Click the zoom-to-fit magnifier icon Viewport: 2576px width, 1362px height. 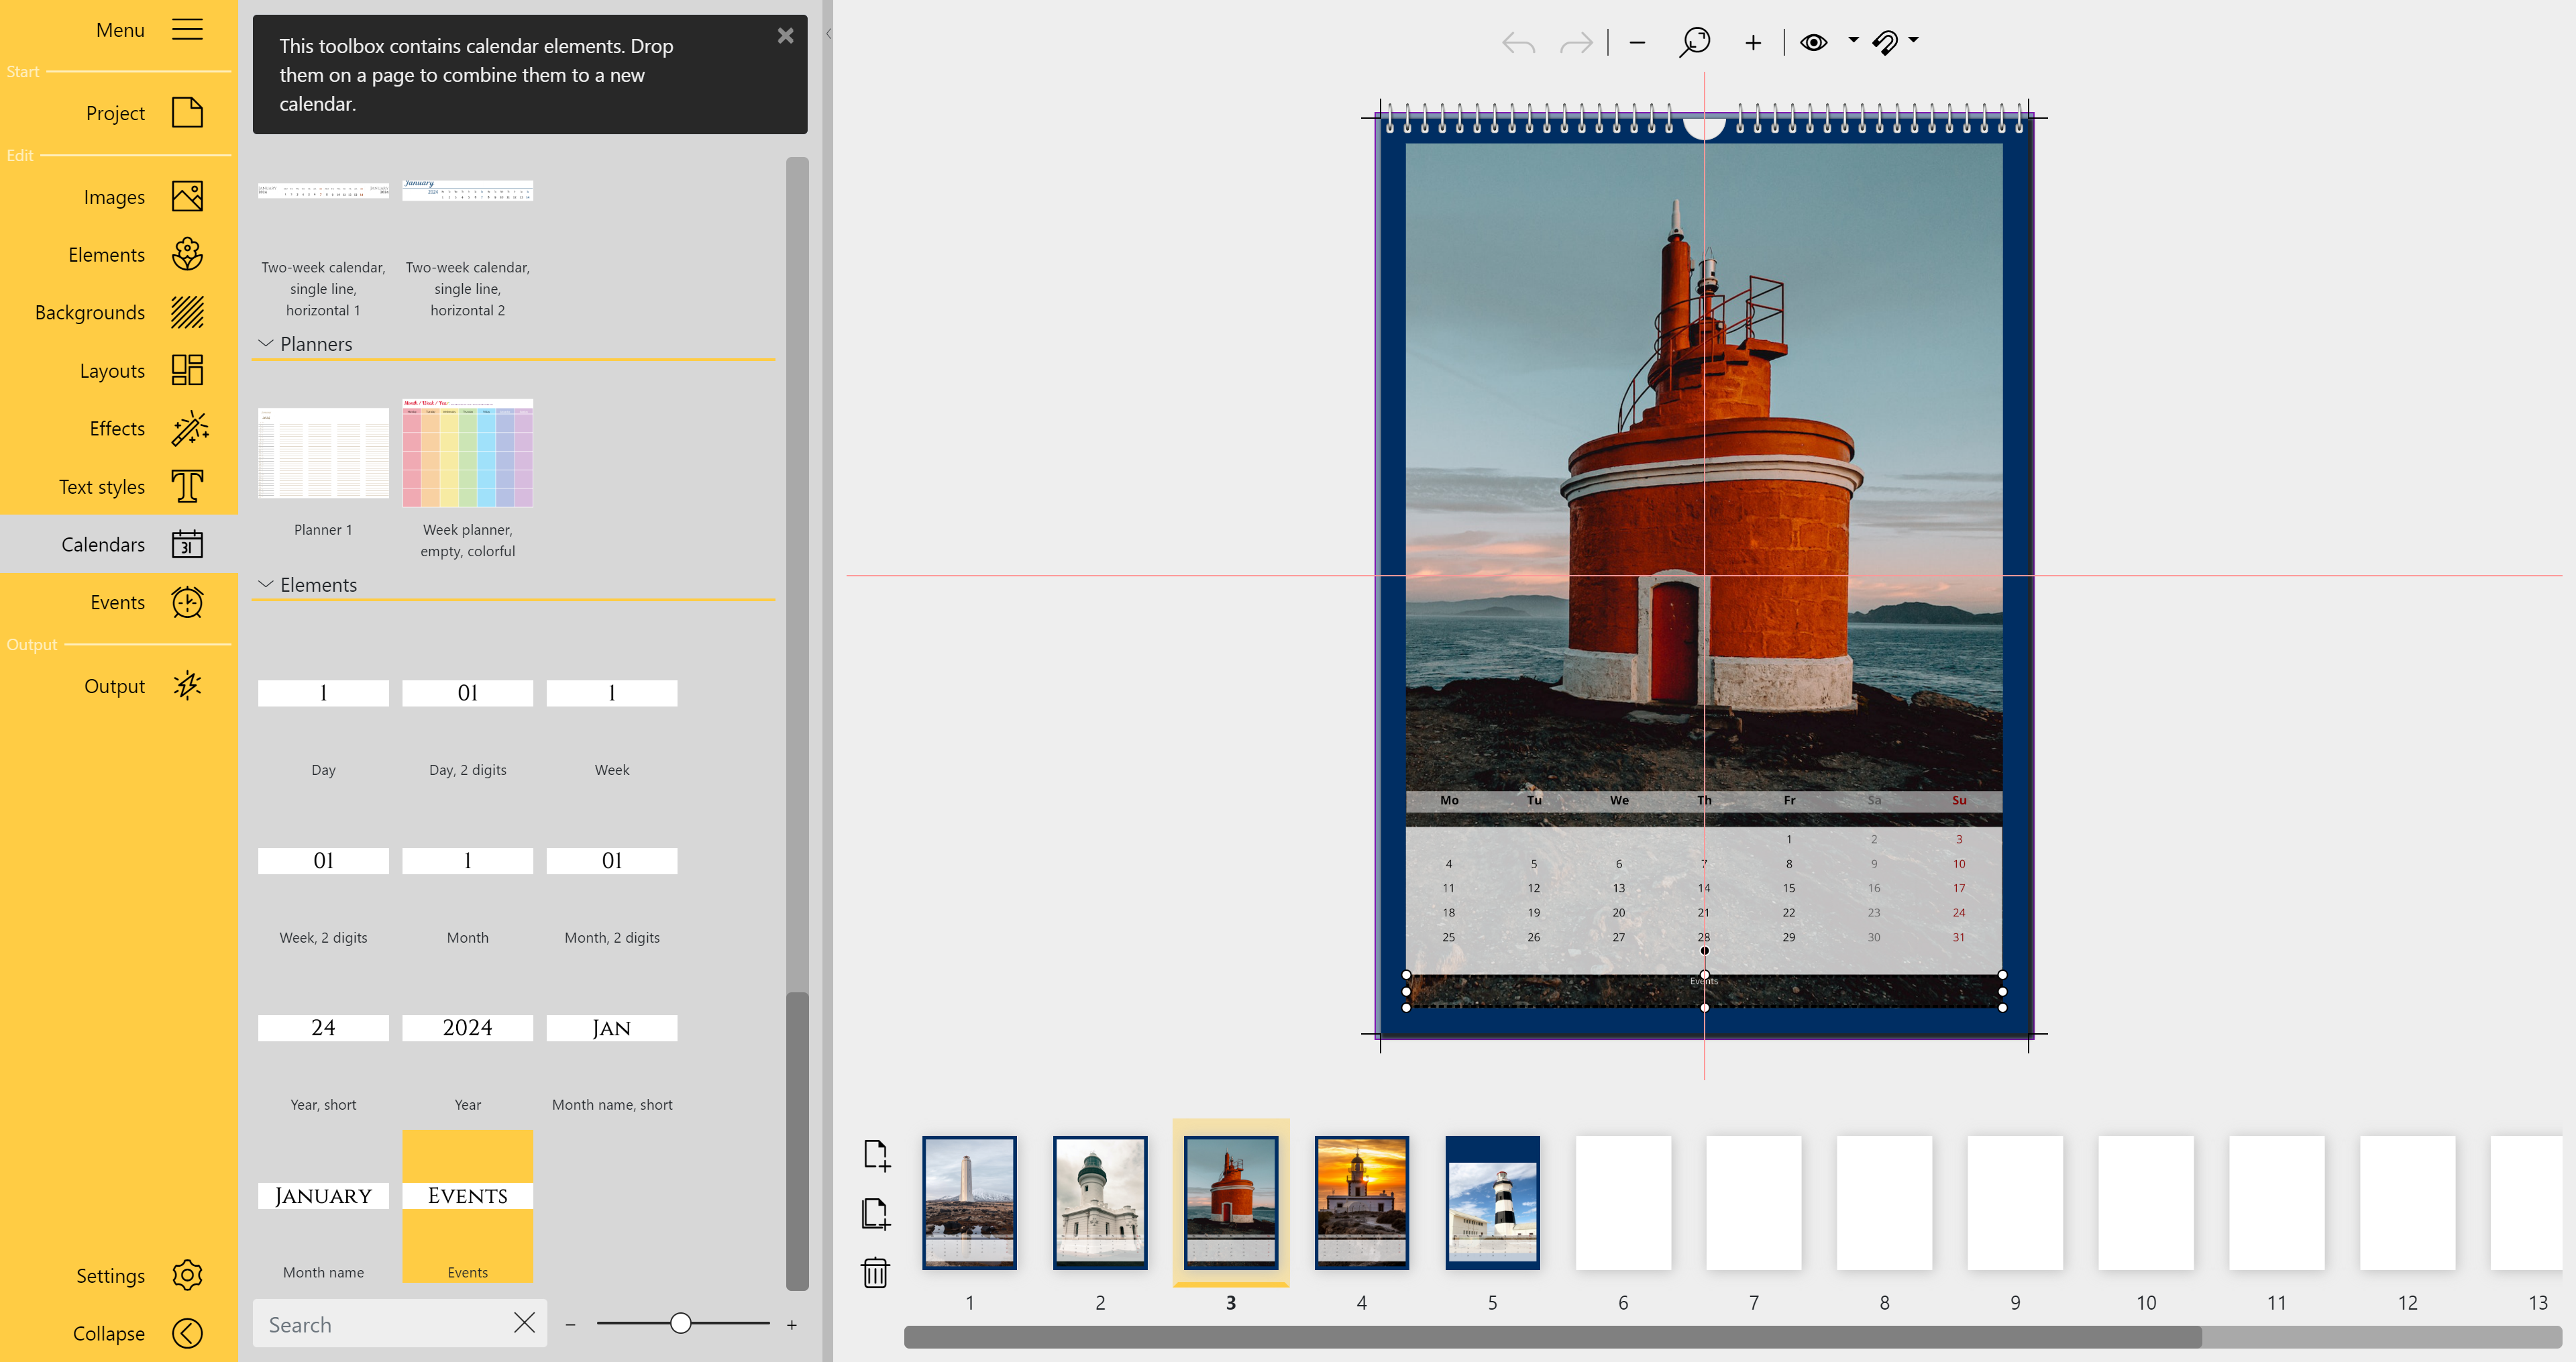[1695, 42]
